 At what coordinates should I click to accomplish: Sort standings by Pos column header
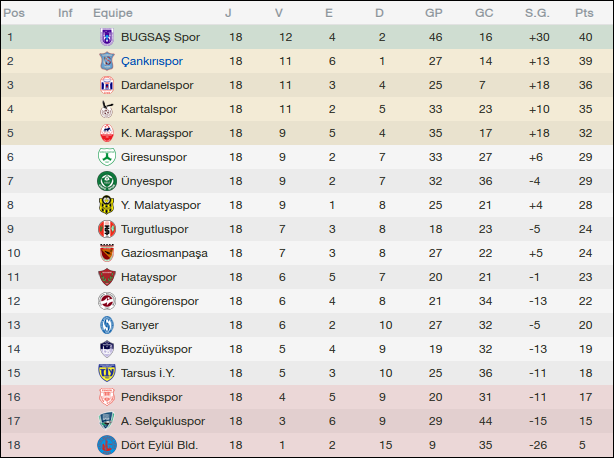tap(15, 13)
